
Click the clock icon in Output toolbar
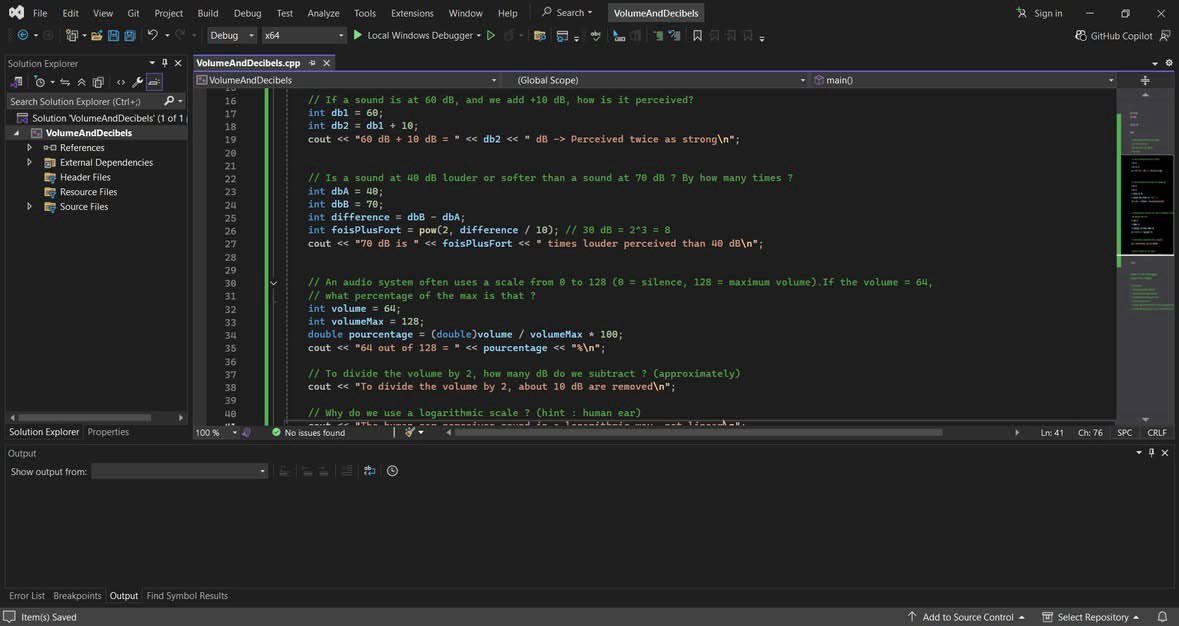coord(392,471)
